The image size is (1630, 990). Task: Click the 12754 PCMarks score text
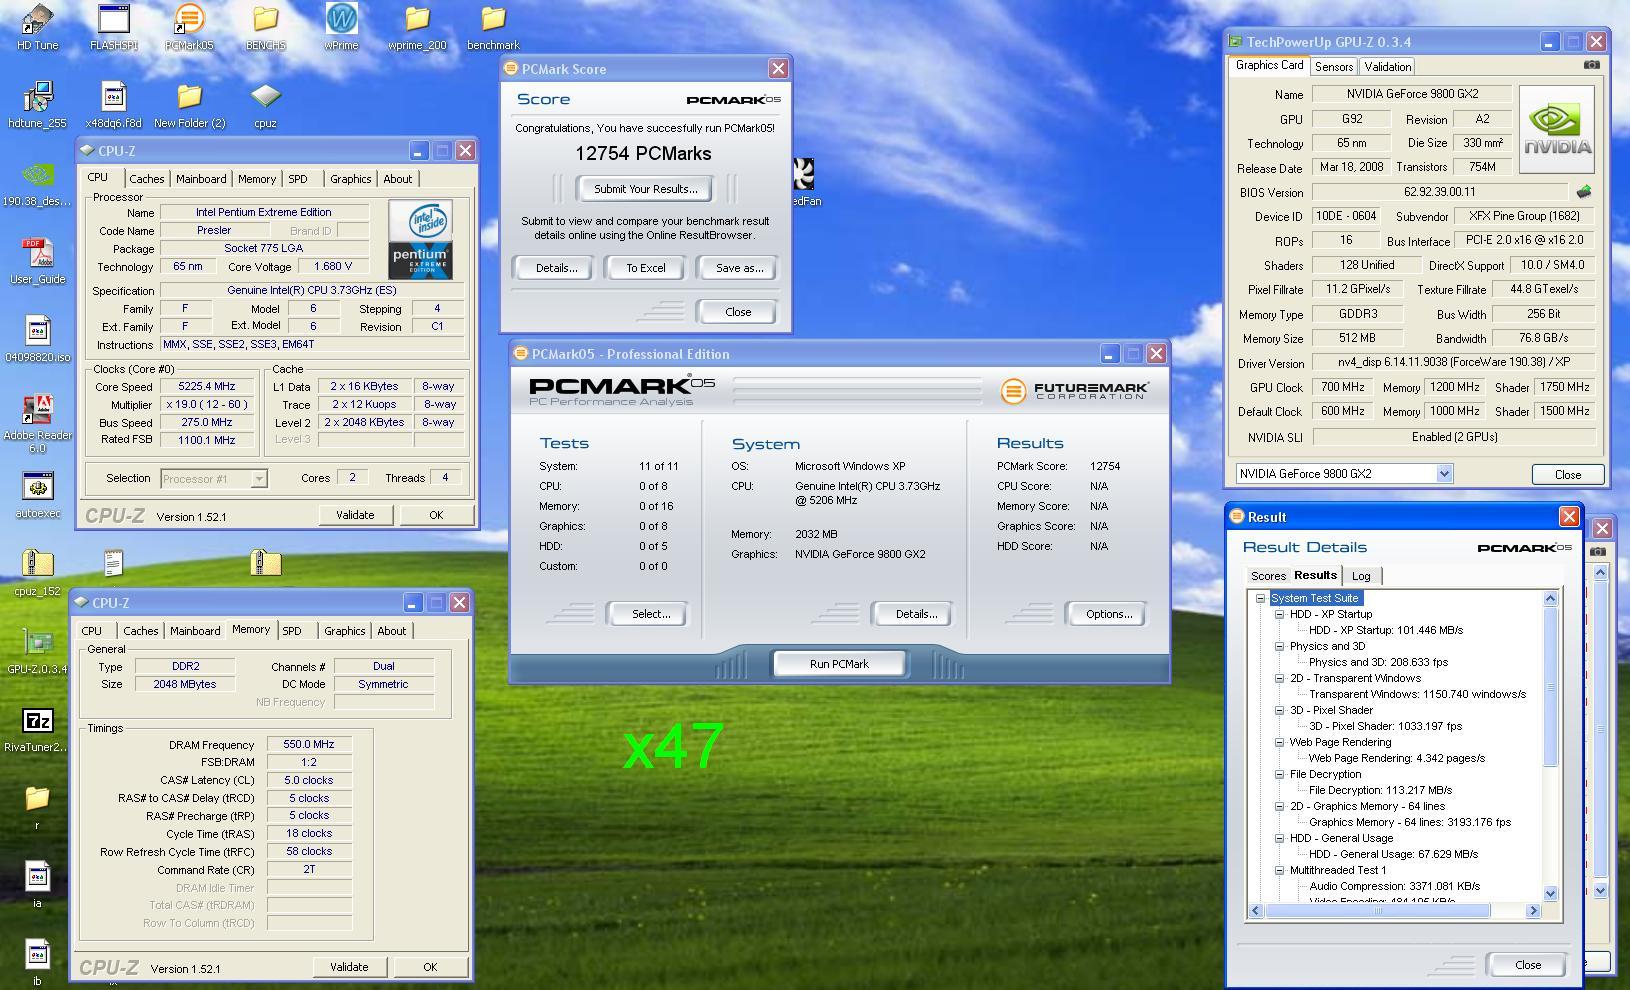pos(643,153)
